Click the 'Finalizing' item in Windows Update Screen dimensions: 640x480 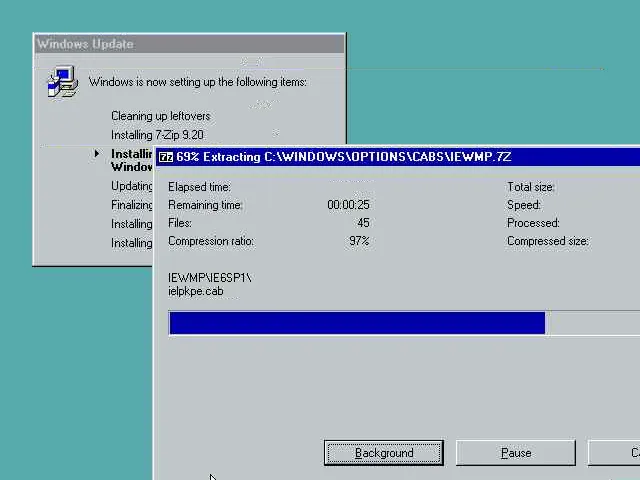tap(131, 205)
